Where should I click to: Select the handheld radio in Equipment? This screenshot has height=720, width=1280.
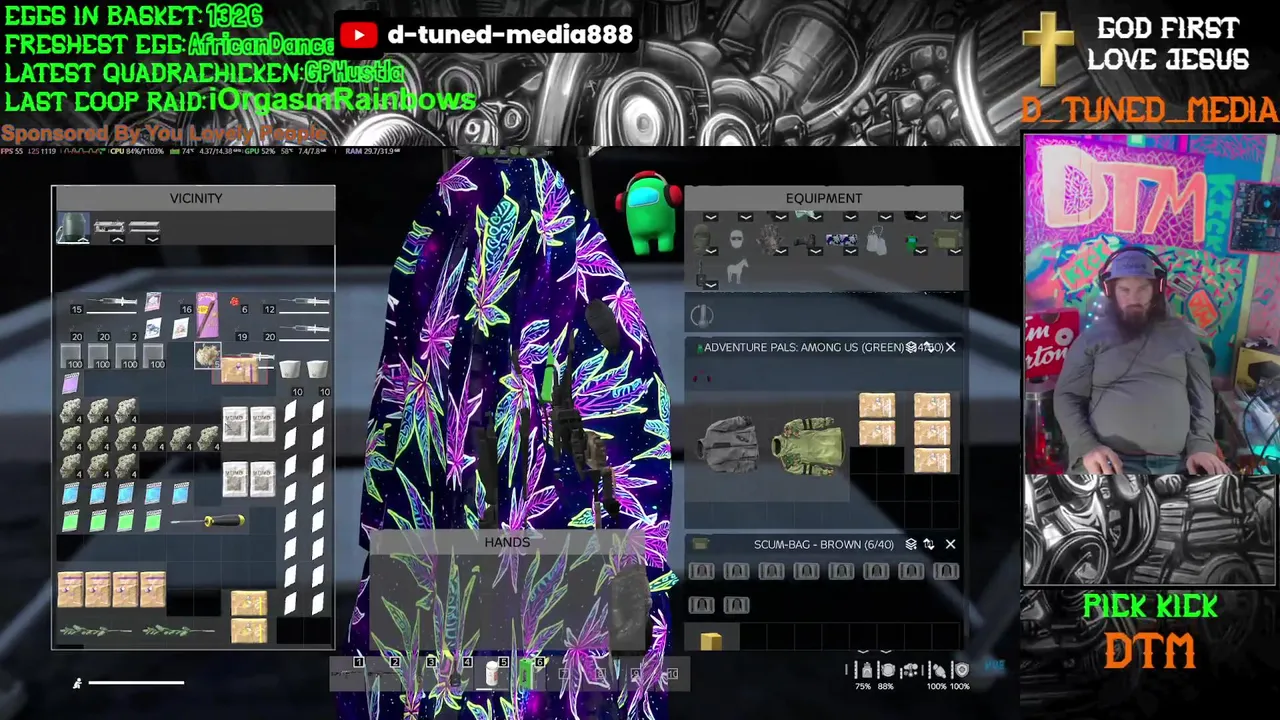point(702,272)
